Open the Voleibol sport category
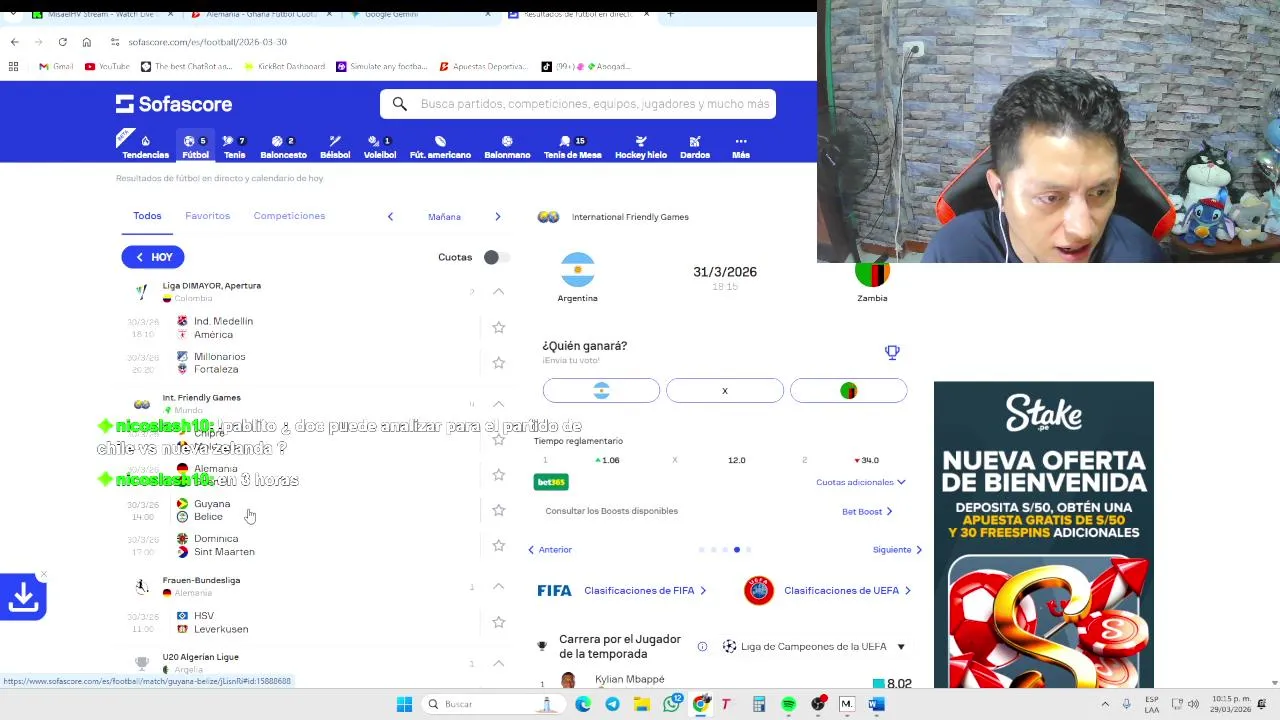Image resolution: width=1280 pixels, height=720 pixels. pyautogui.click(x=379, y=147)
